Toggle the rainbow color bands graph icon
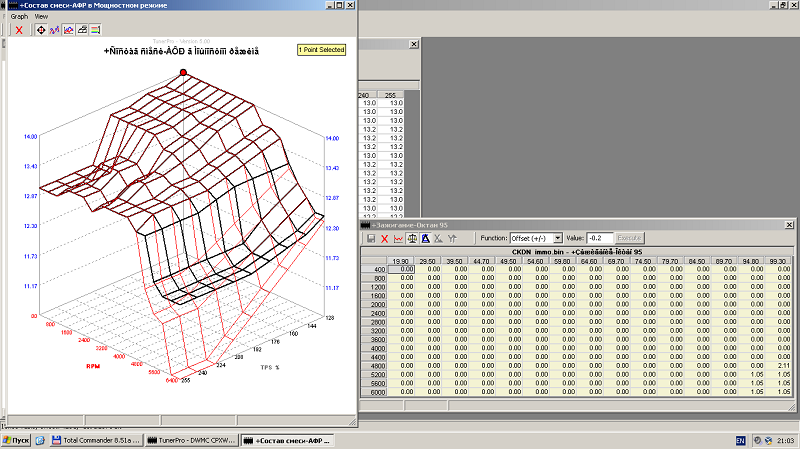This screenshot has width=800, height=449. point(96,30)
